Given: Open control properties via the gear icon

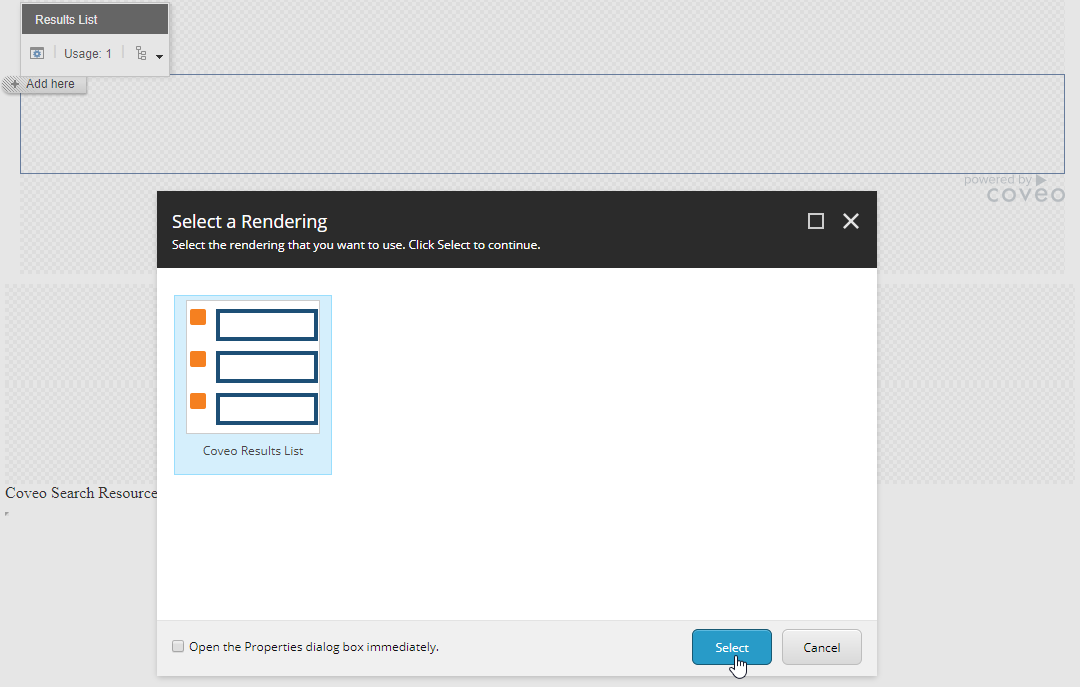Looking at the screenshot, I should [37, 52].
